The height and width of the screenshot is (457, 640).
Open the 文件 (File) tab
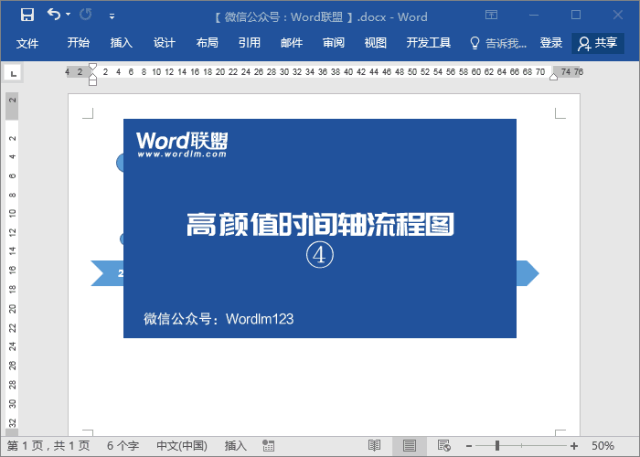pyautogui.click(x=27, y=43)
